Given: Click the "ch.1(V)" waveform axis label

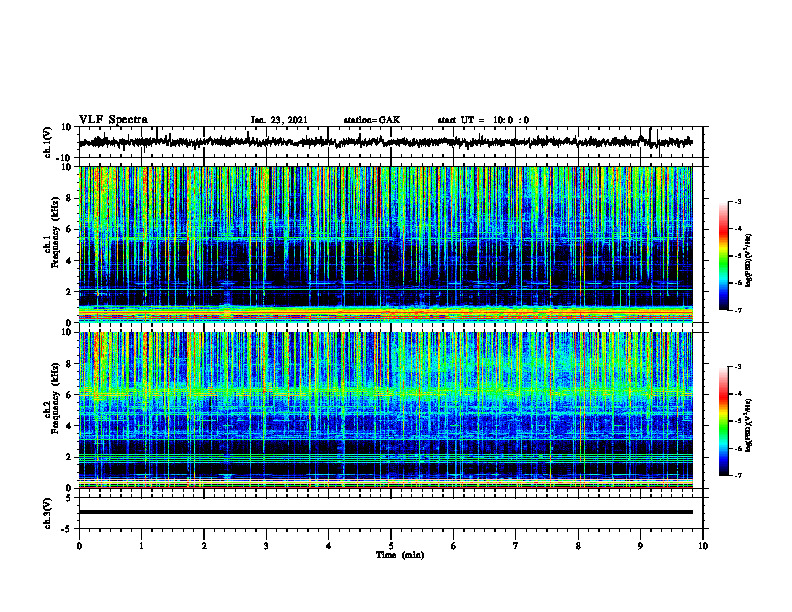Looking at the screenshot, I should click(x=48, y=142).
